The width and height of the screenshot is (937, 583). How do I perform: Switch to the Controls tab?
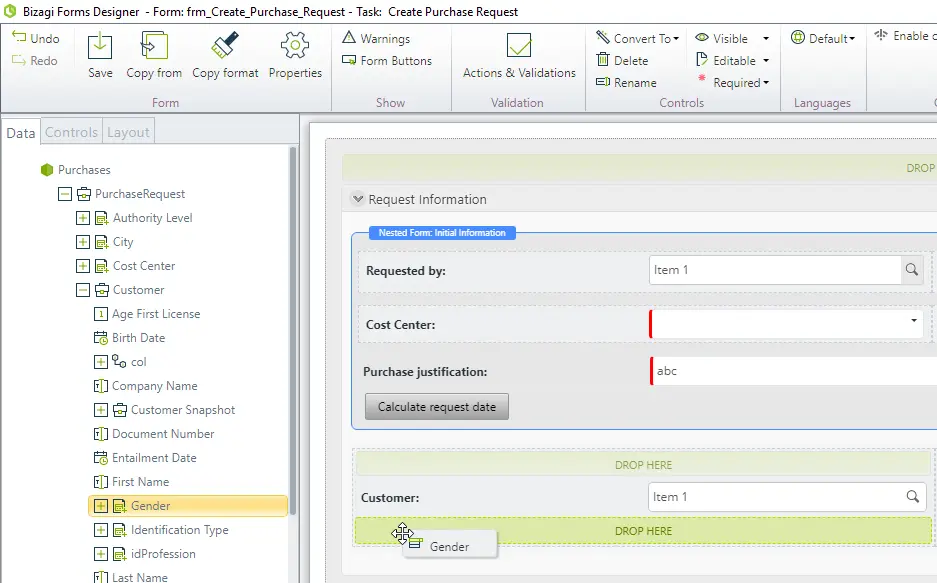(71, 132)
